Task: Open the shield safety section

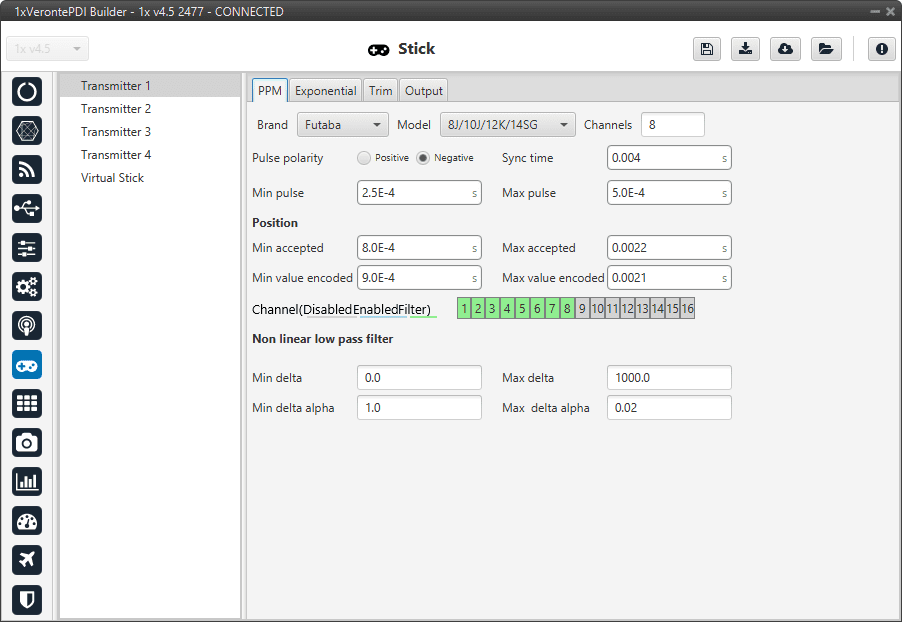Action: (x=27, y=599)
